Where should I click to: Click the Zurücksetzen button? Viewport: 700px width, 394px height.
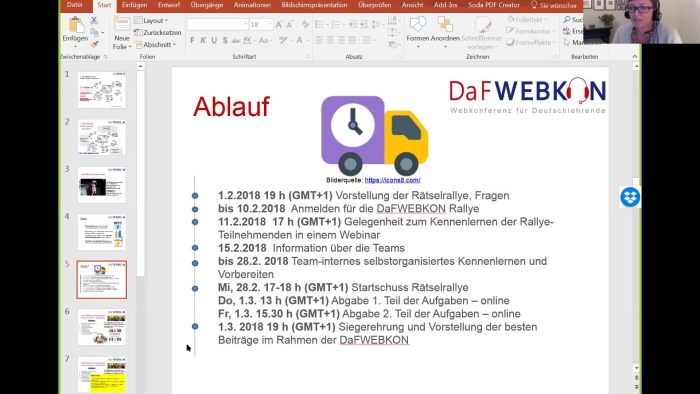158,33
